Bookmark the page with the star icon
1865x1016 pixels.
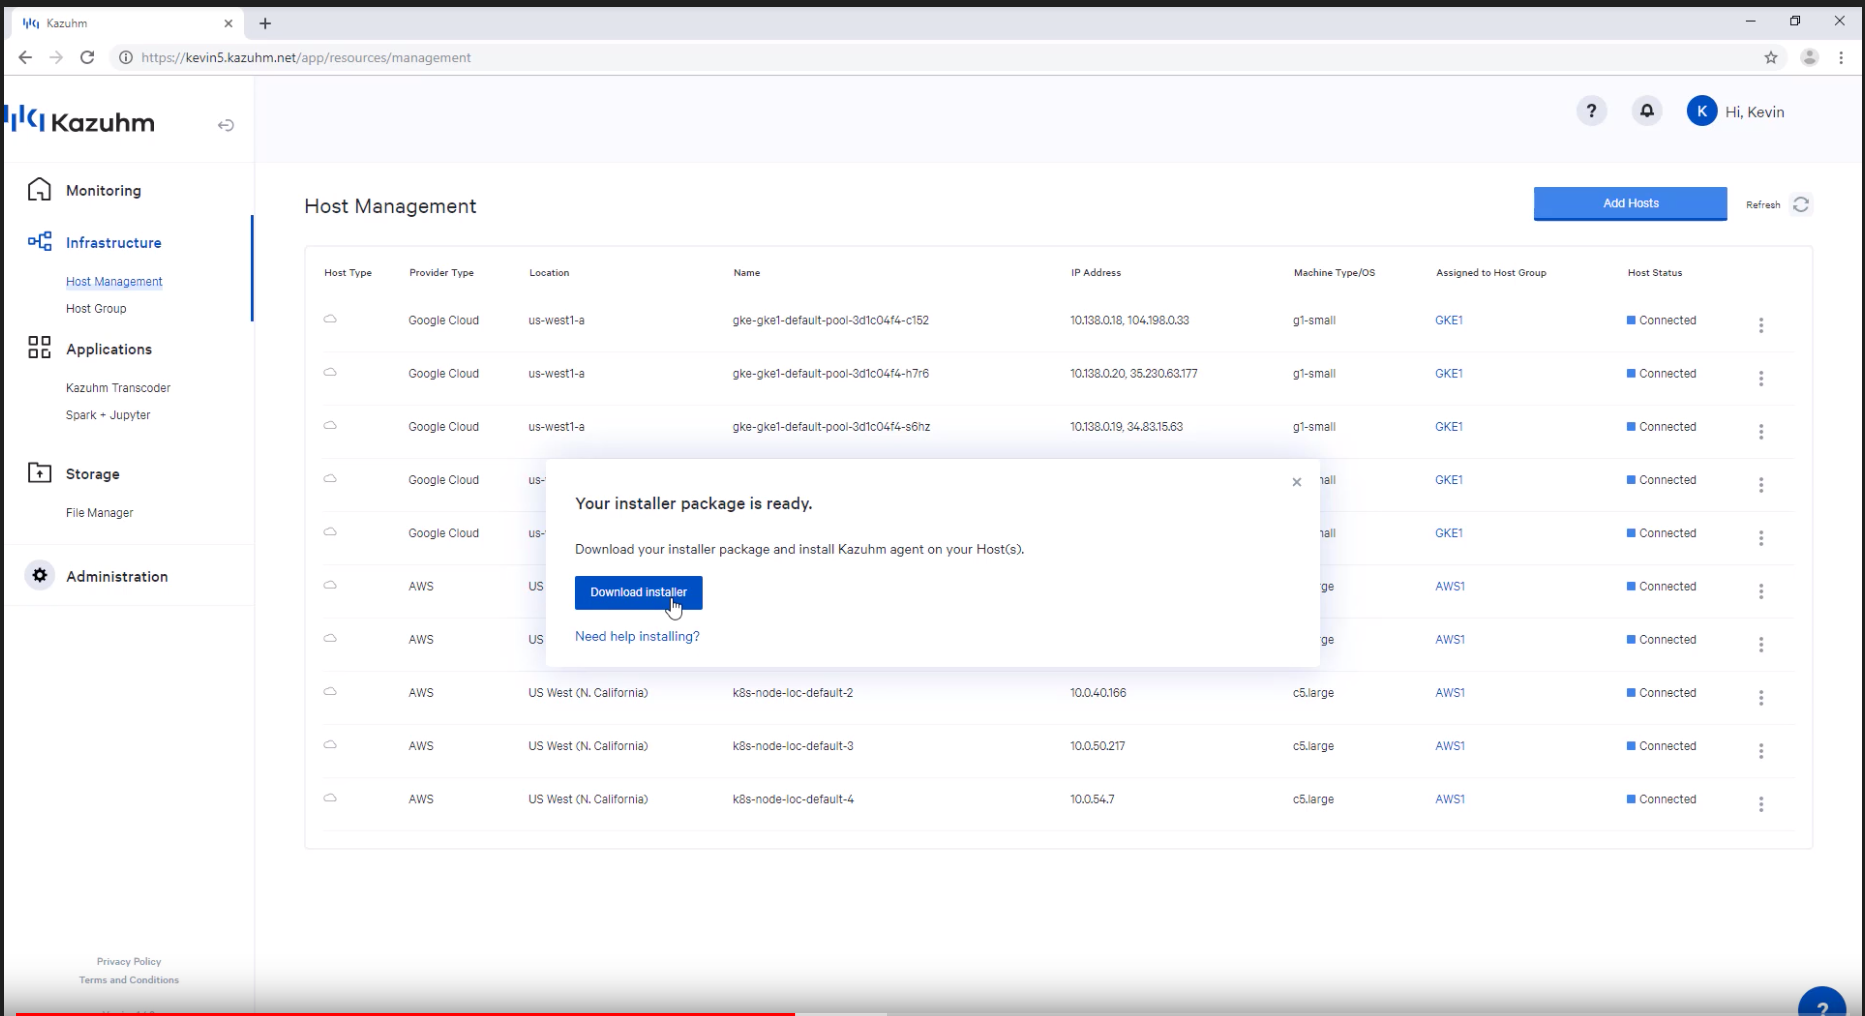point(1771,57)
